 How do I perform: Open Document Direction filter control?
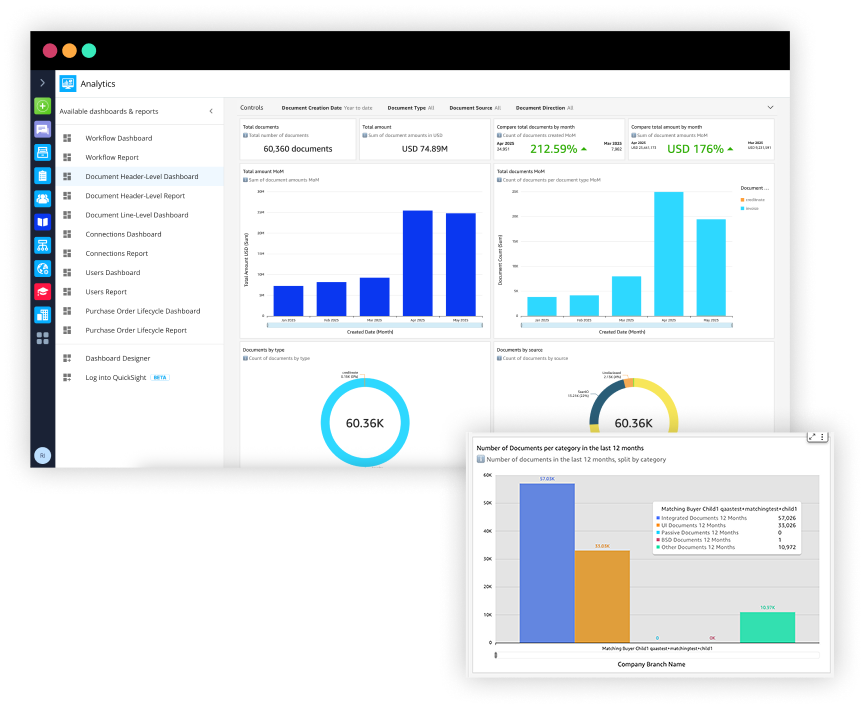(x=544, y=108)
